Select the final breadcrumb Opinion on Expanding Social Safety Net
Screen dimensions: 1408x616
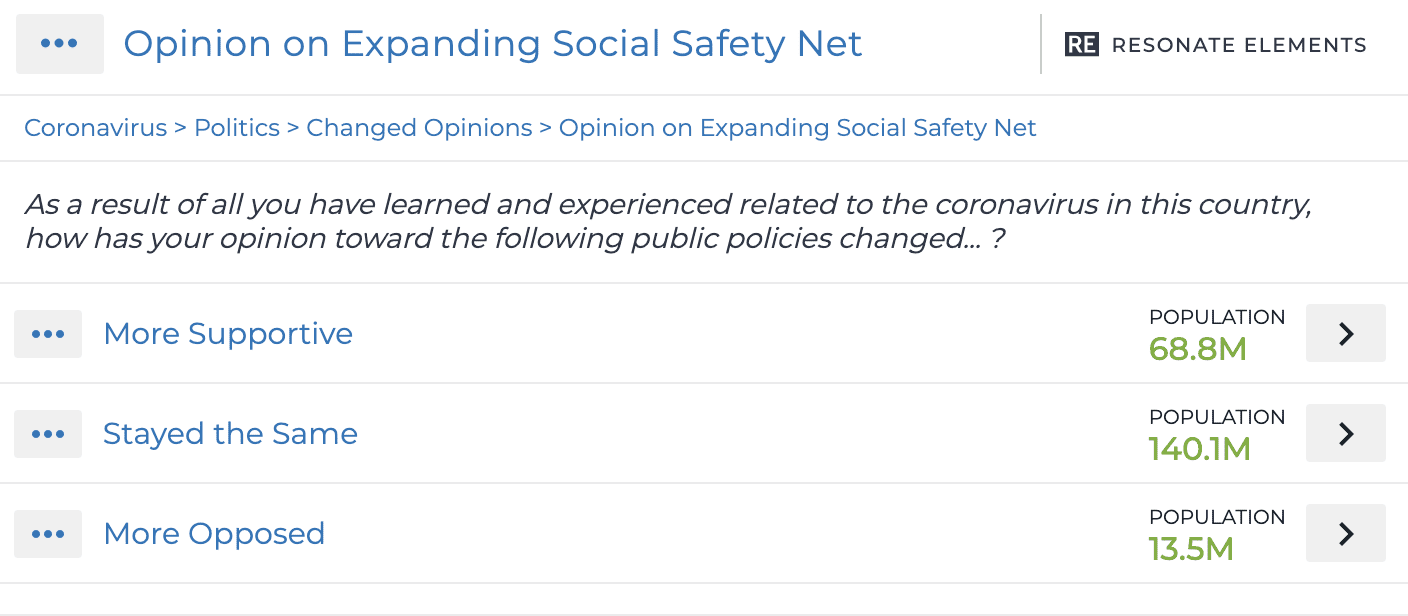coord(797,128)
